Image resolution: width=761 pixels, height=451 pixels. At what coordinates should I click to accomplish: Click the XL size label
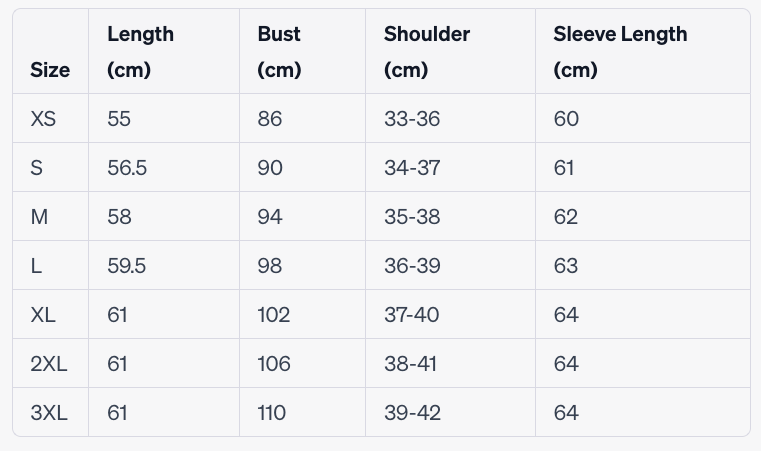[44, 315]
